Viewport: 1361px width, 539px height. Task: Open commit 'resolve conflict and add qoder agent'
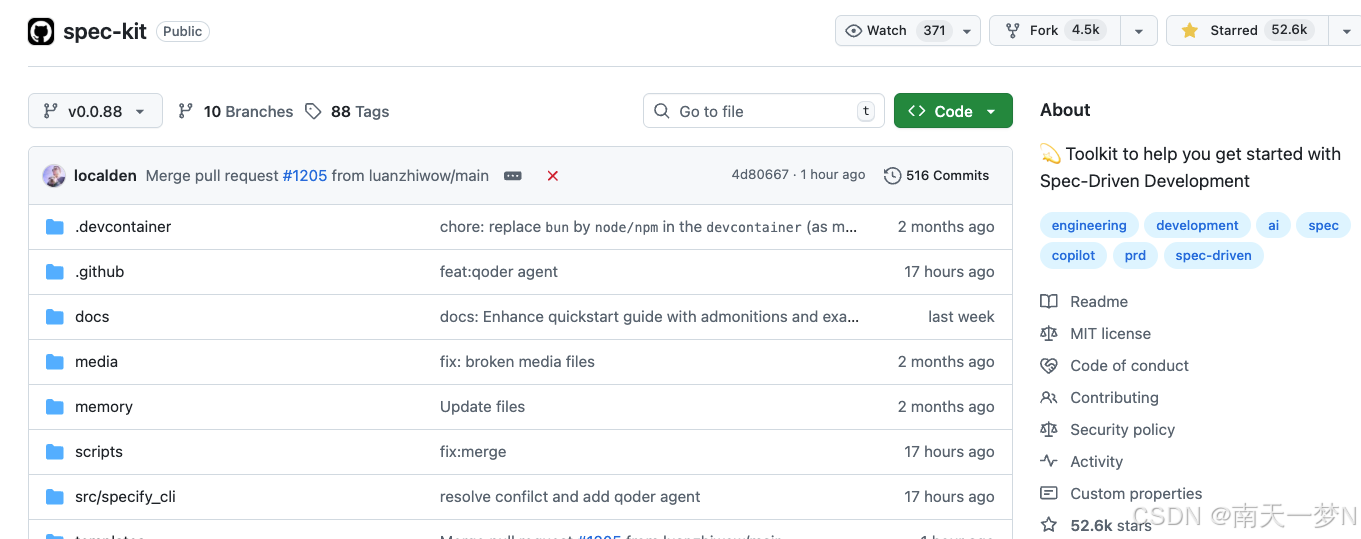tap(570, 497)
